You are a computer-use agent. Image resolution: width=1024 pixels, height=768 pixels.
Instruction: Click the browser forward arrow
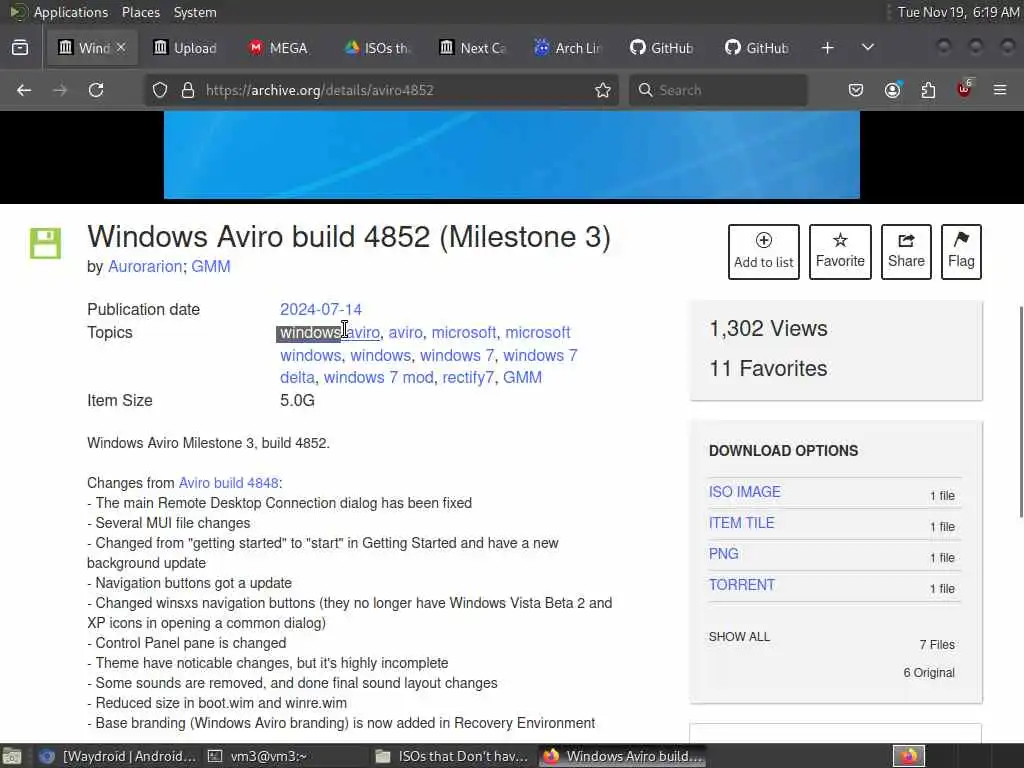pyautogui.click(x=60, y=90)
